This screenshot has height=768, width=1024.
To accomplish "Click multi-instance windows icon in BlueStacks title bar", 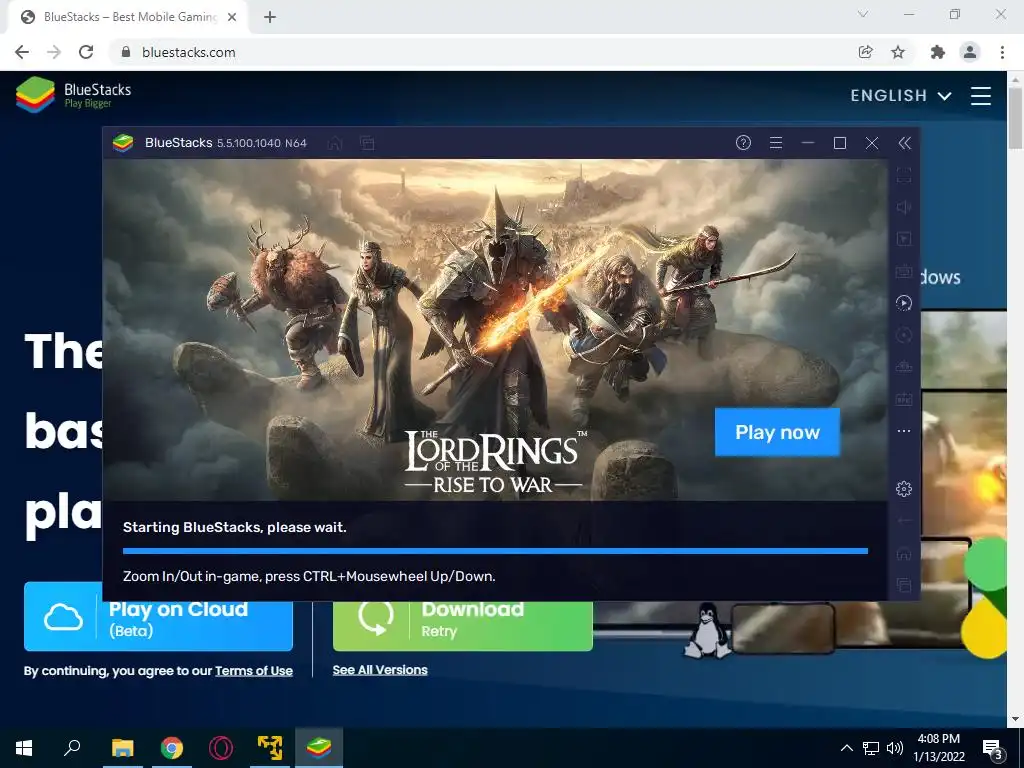I will 368,142.
